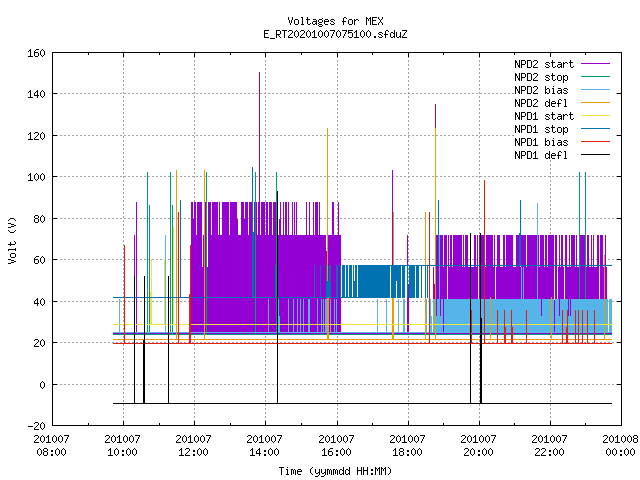Click the 'NPD2 start' legend label
Screen dimensions: 640x480
point(544,64)
